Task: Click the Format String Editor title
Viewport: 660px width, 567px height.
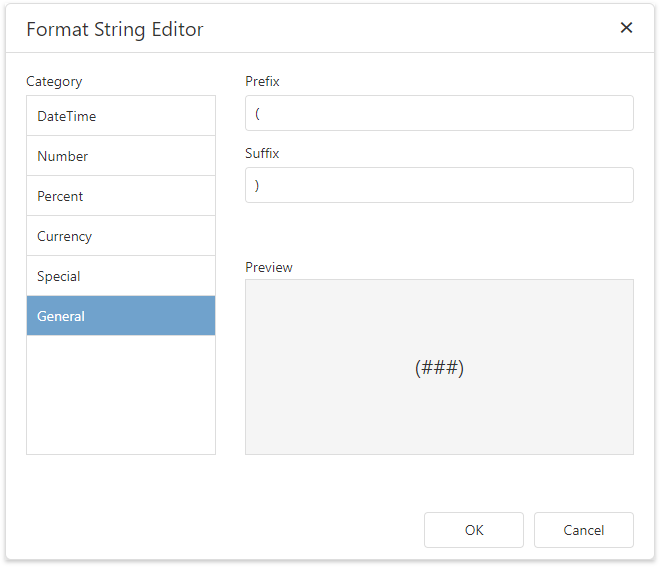Action: [x=115, y=29]
